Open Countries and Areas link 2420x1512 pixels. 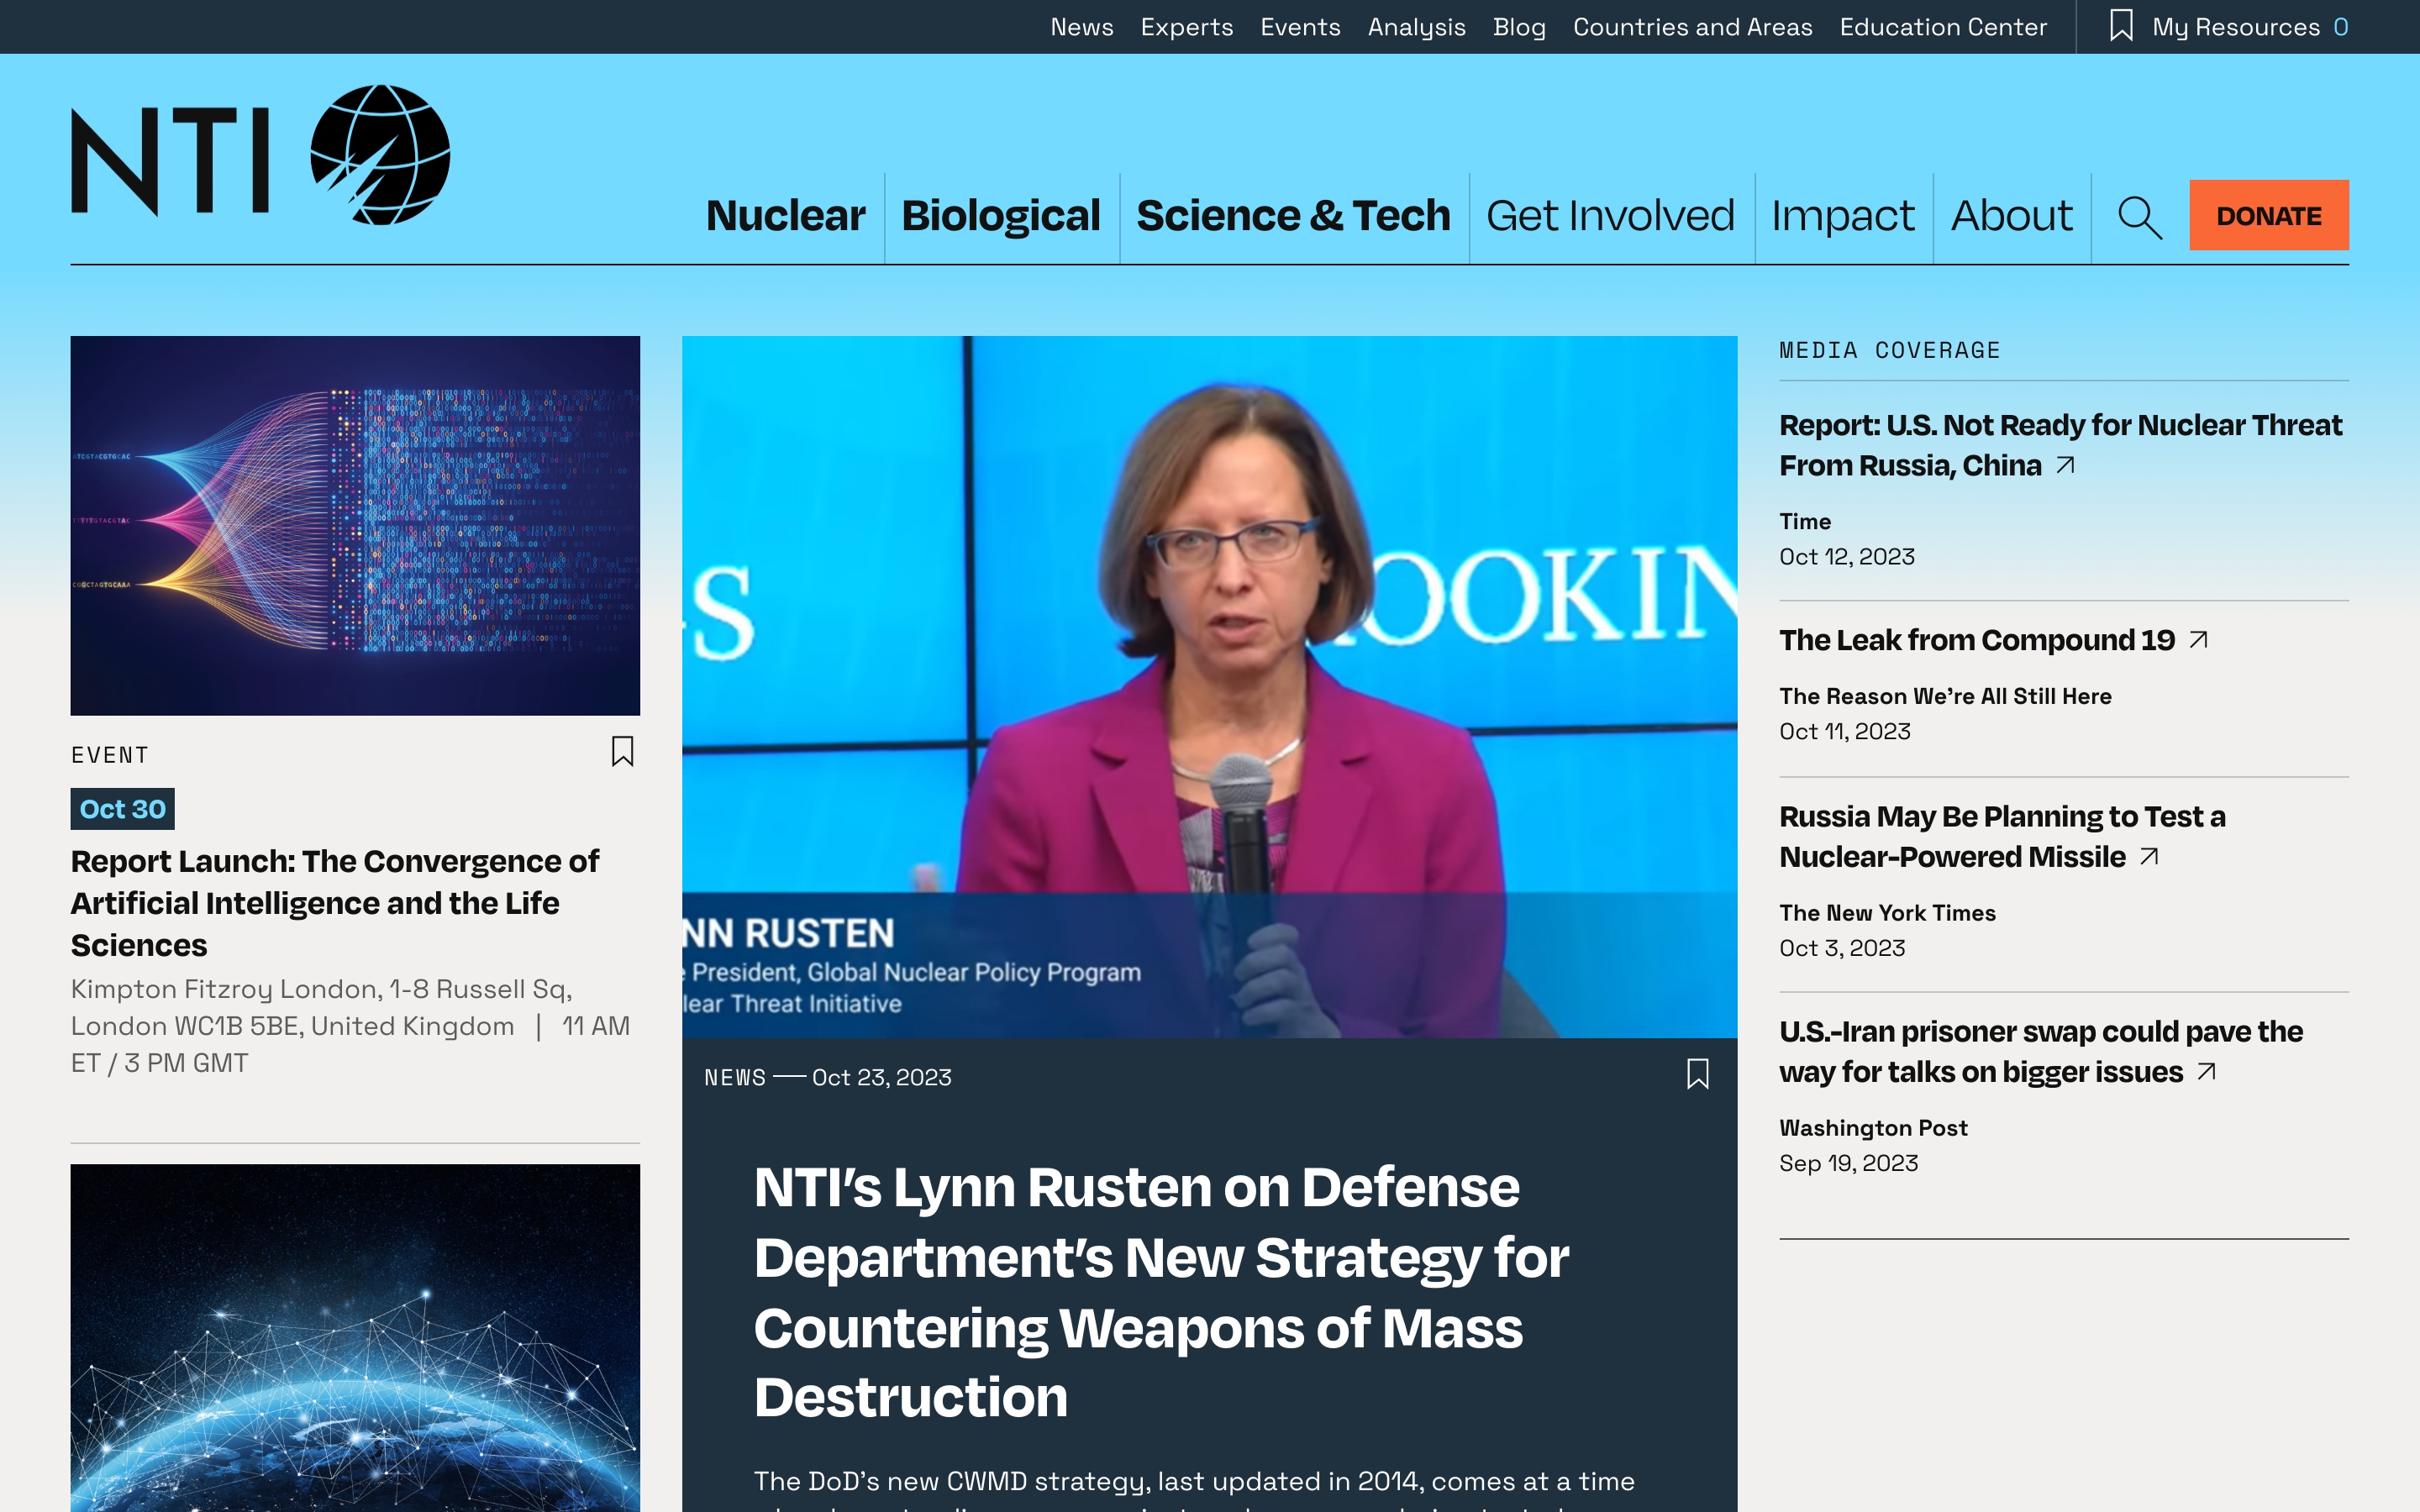coord(1692,27)
